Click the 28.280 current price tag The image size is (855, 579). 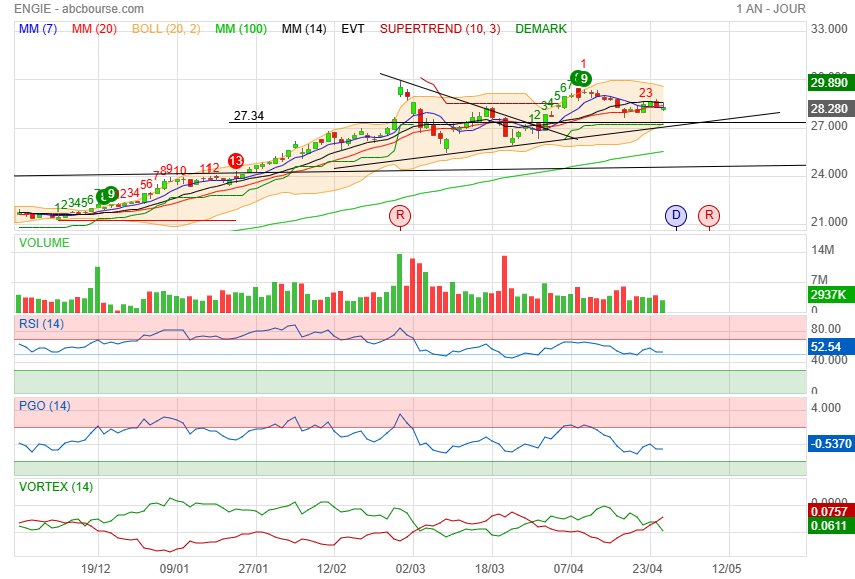tap(829, 108)
